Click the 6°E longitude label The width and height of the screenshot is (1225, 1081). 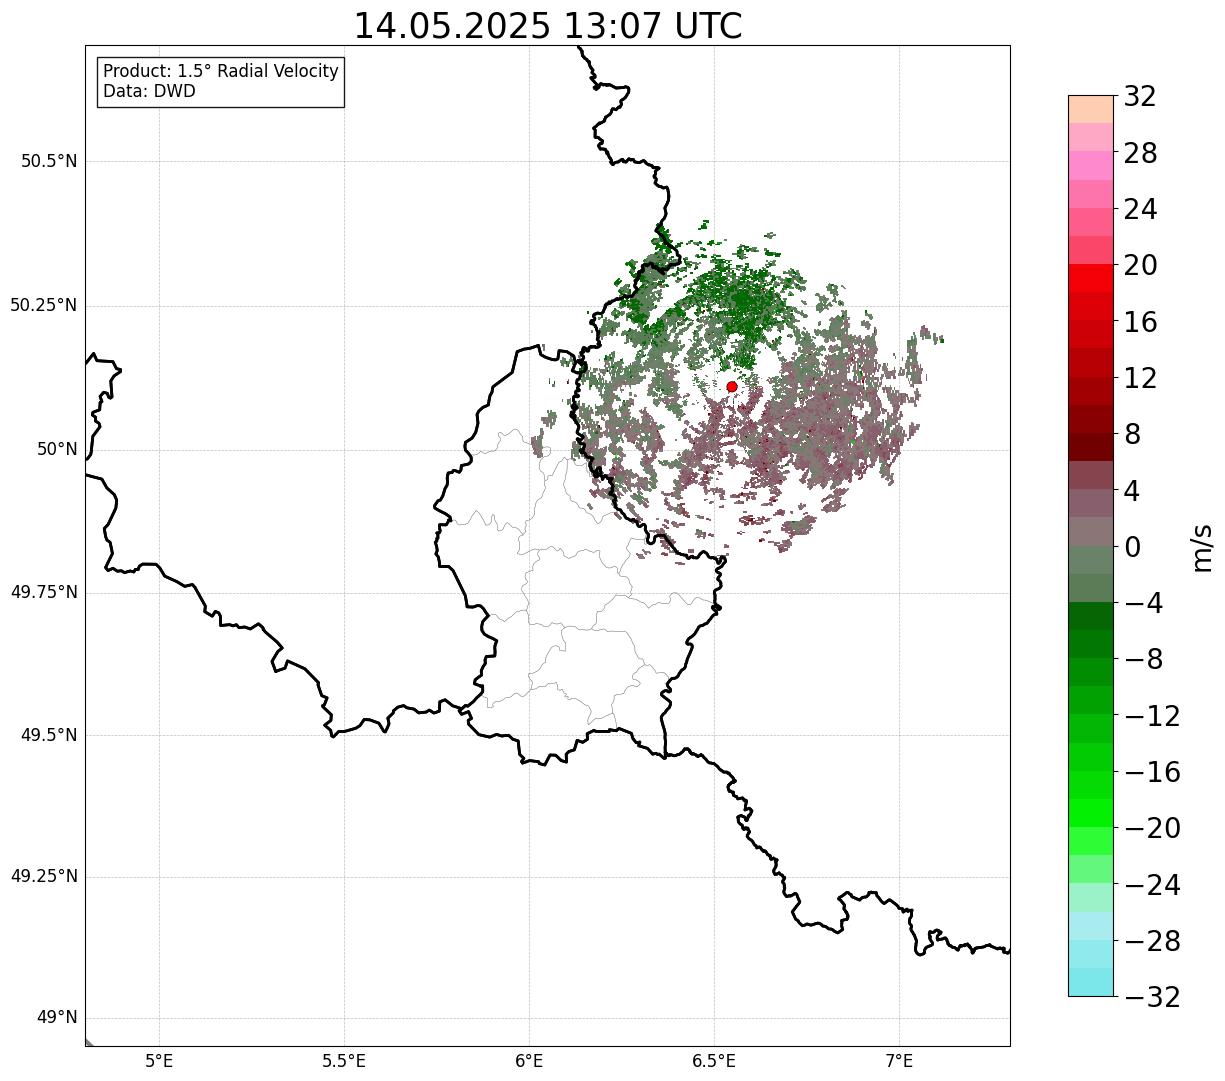(529, 1060)
